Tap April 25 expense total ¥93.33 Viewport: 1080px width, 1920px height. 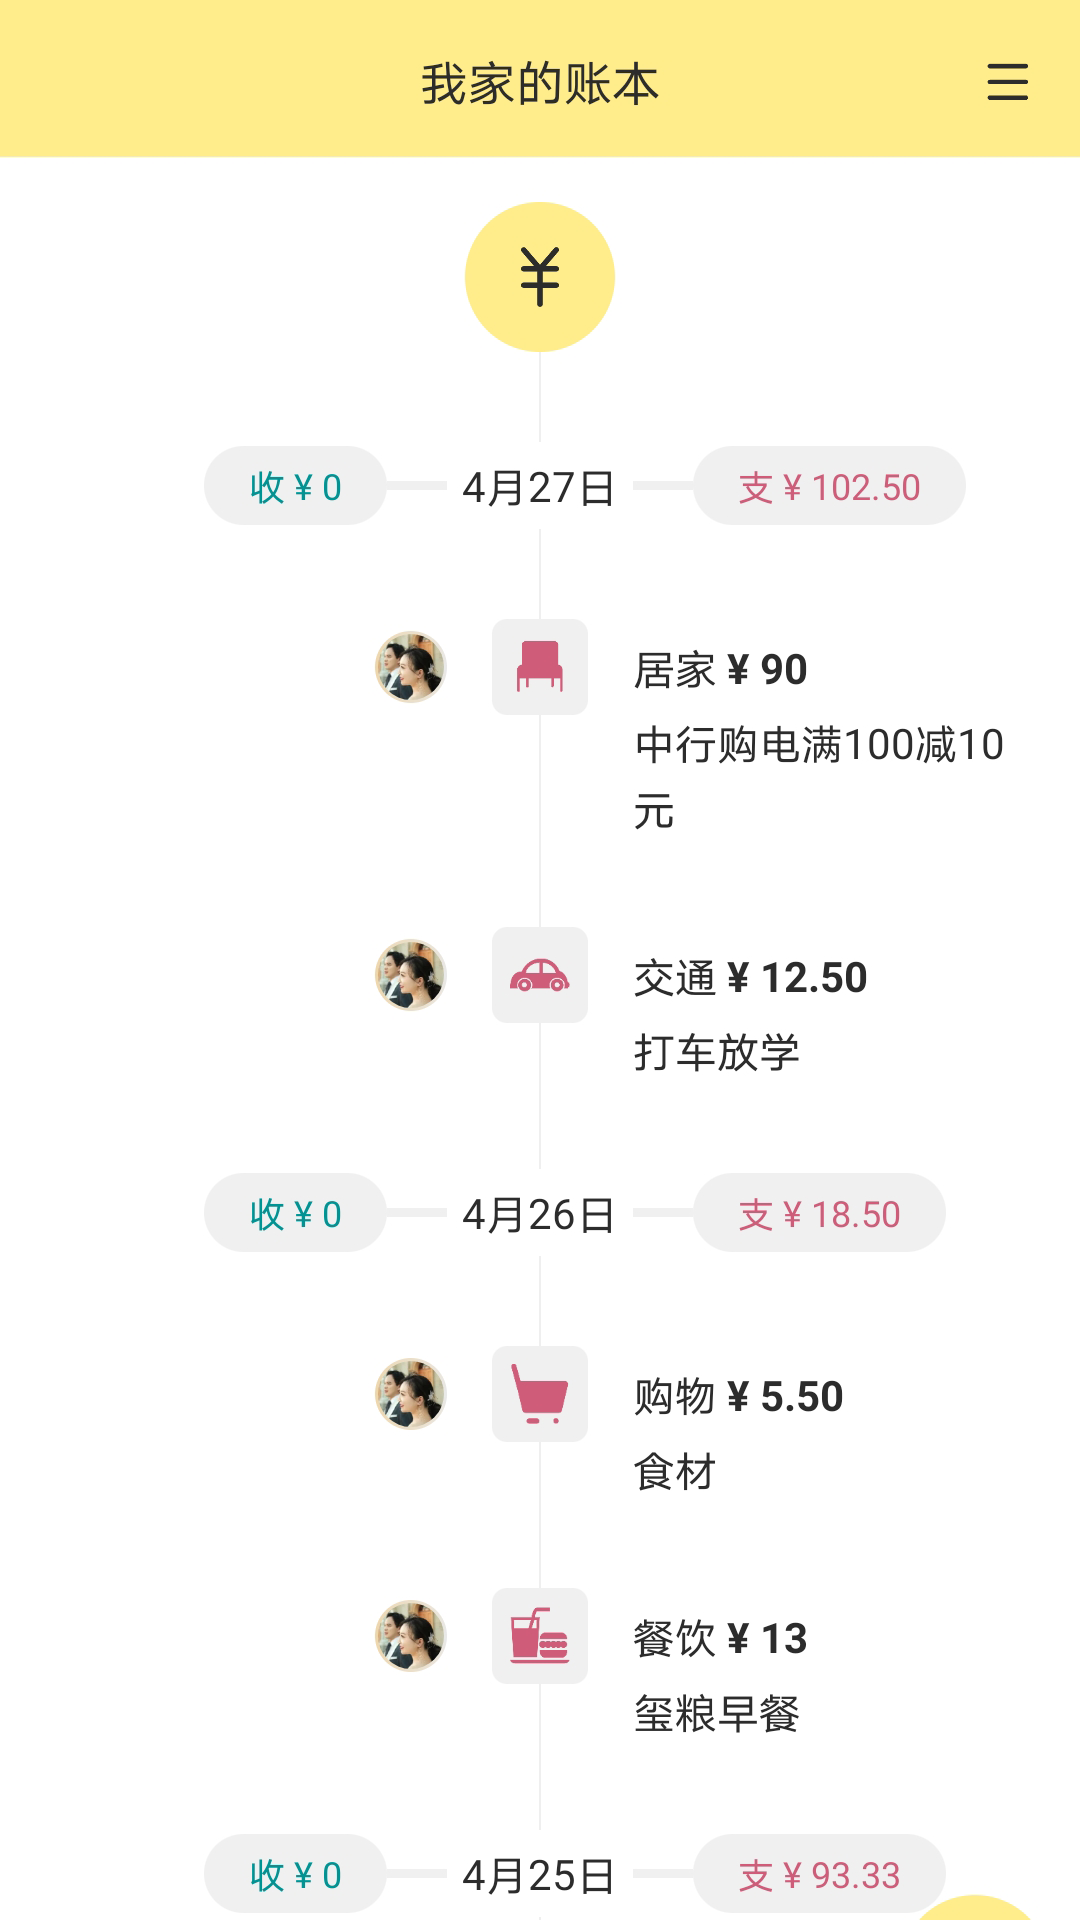pyautogui.click(x=819, y=1876)
